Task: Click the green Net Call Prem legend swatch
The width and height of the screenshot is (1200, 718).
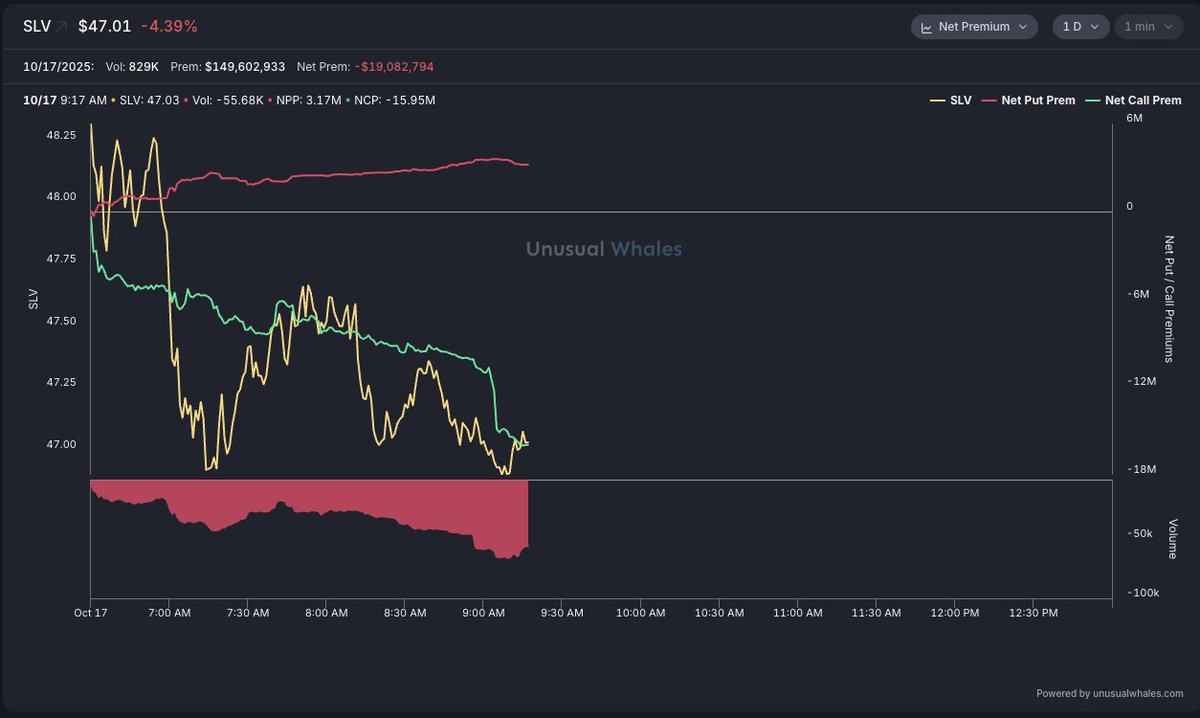Action: click(1093, 100)
